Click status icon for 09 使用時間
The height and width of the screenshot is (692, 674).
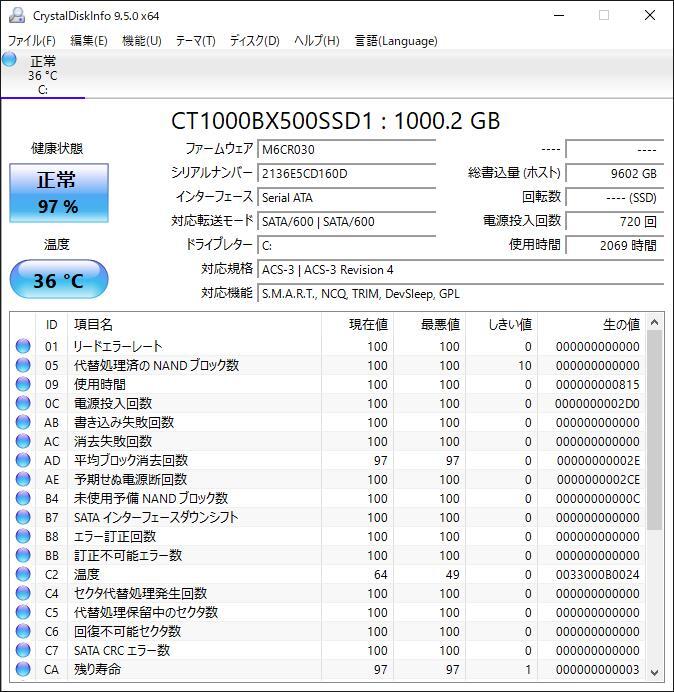point(23,384)
